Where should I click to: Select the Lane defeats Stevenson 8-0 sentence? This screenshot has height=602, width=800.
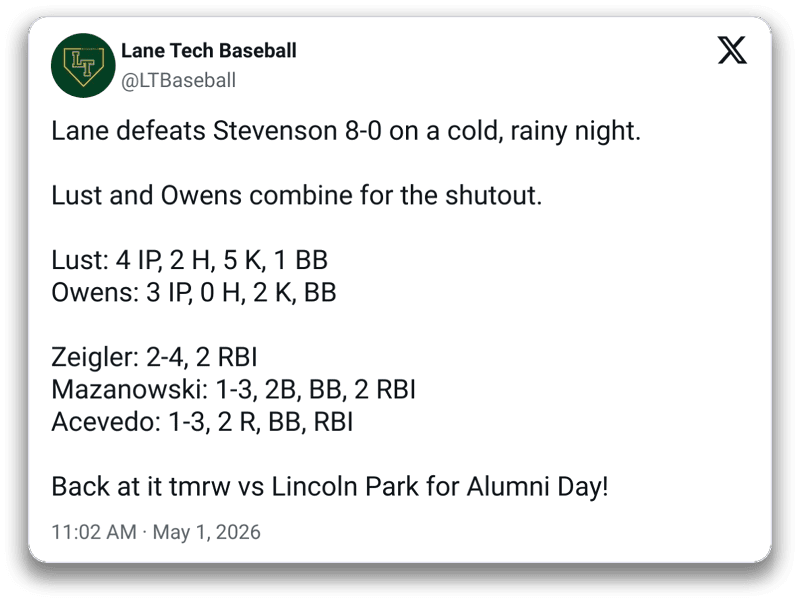346,131
